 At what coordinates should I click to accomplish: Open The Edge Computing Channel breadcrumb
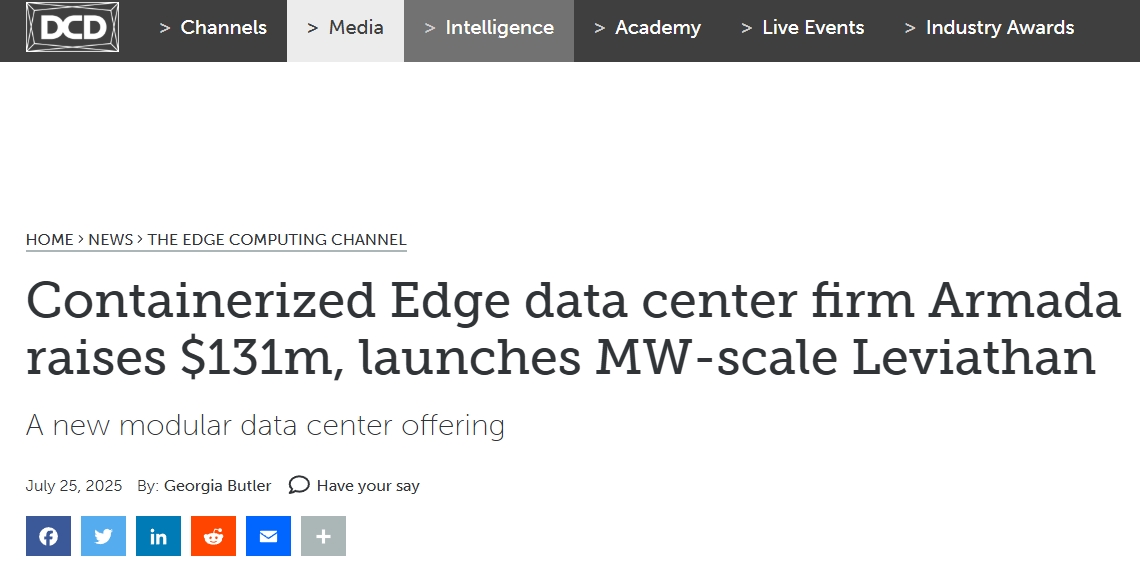pos(277,240)
